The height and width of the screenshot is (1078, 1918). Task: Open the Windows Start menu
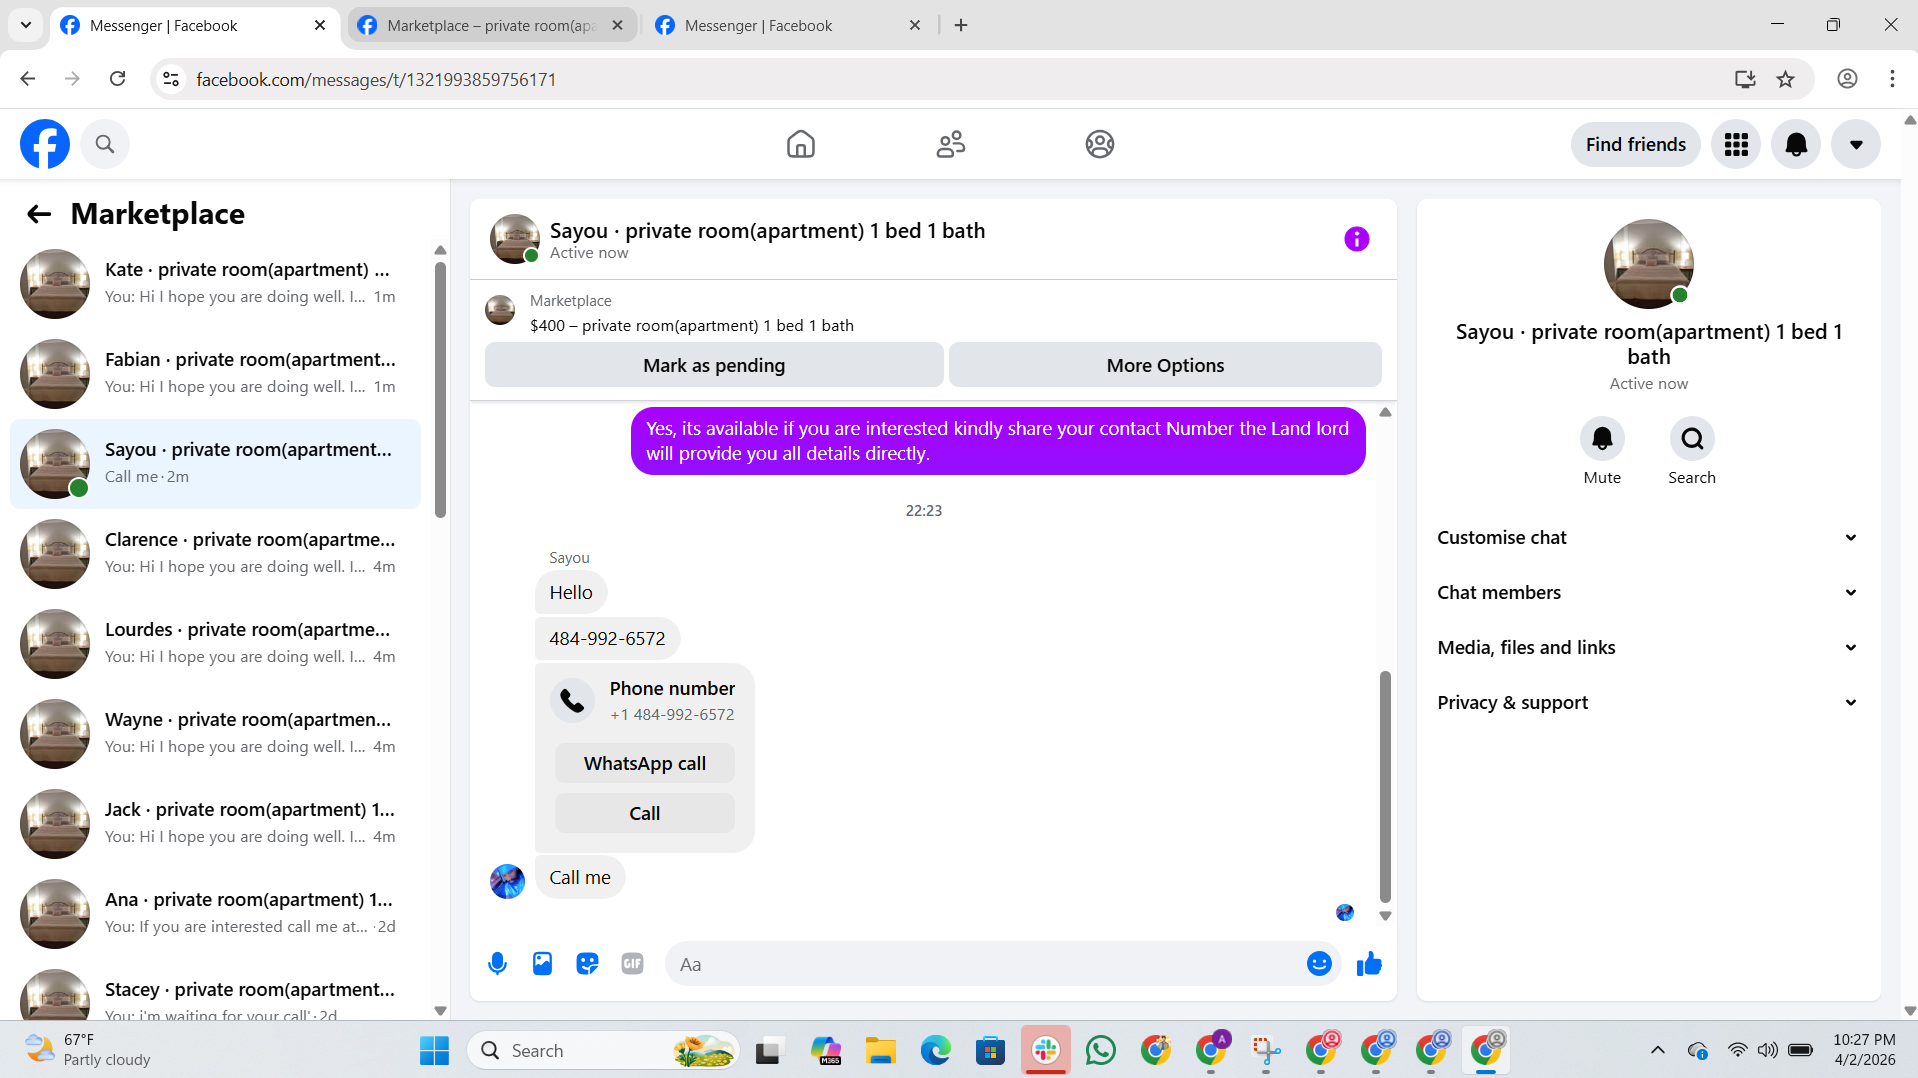pyautogui.click(x=434, y=1051)
